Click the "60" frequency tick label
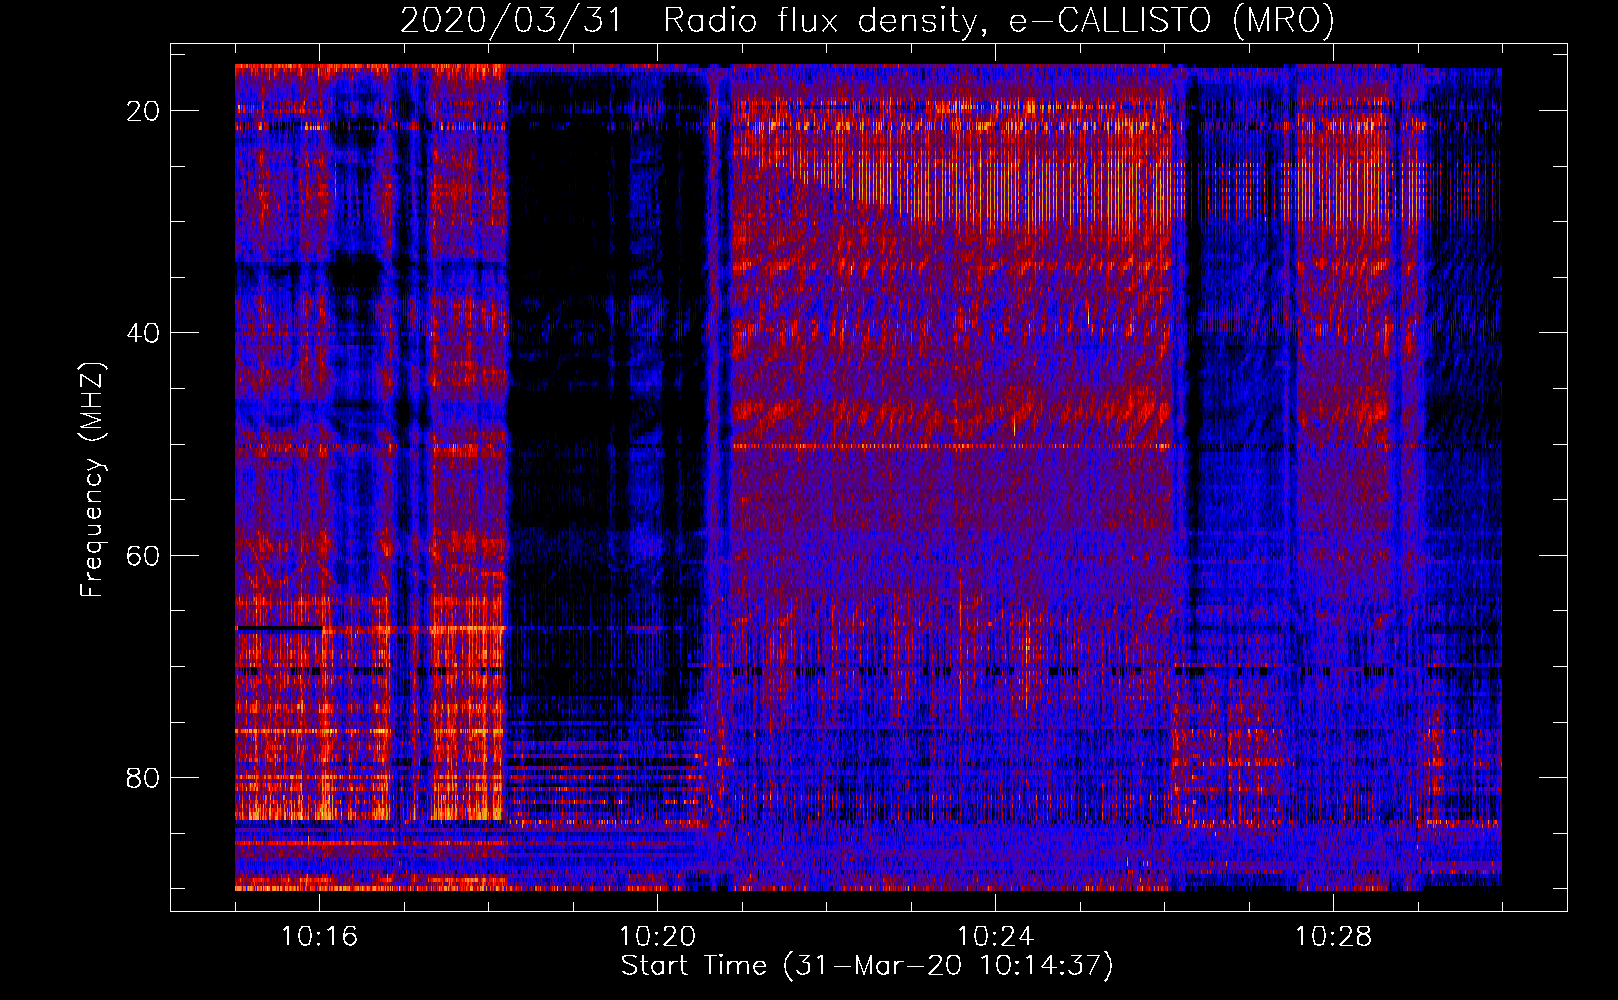Screen dimensions: 1618x1000 (143, 555)
